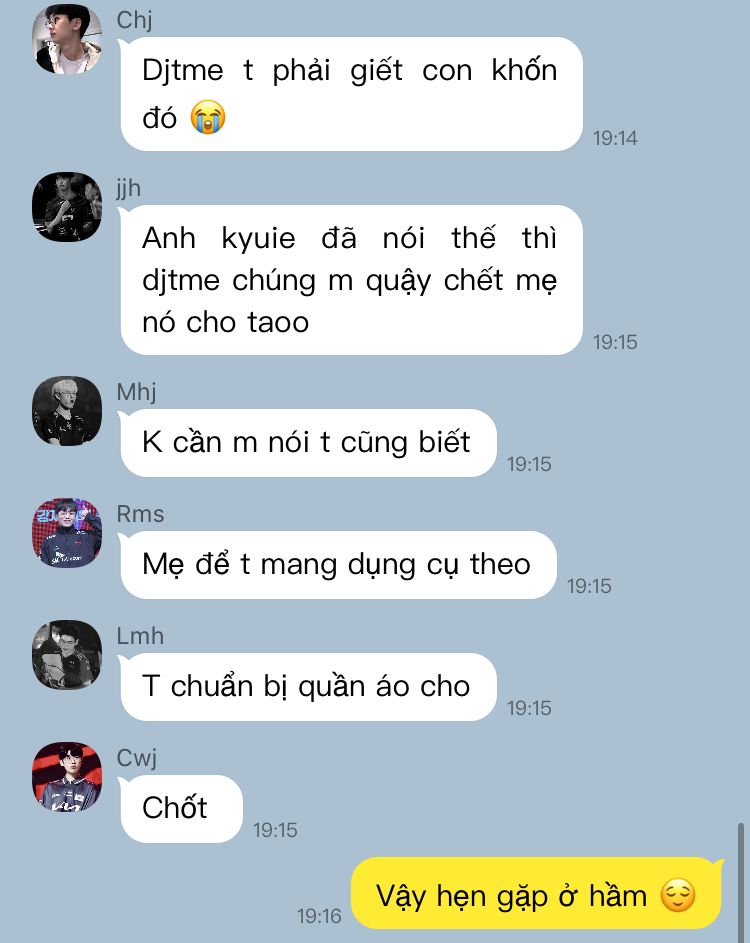
Task: Open Chj's profile picture
Action: pos(67,39)
